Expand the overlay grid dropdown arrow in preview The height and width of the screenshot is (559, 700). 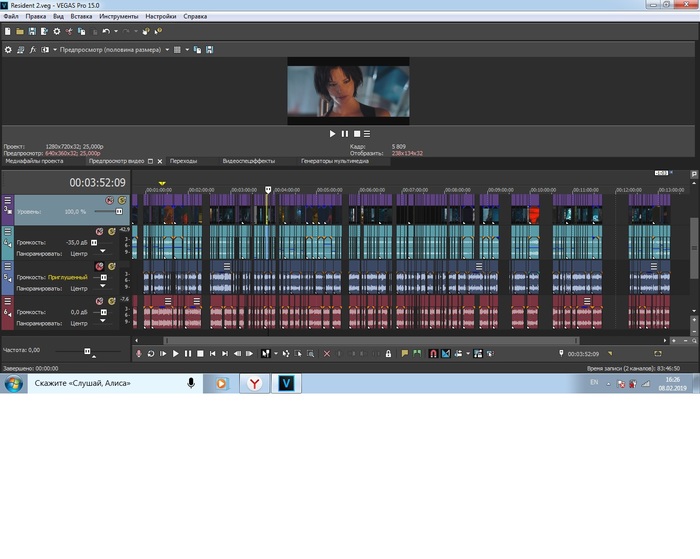[x=187, y=49]
